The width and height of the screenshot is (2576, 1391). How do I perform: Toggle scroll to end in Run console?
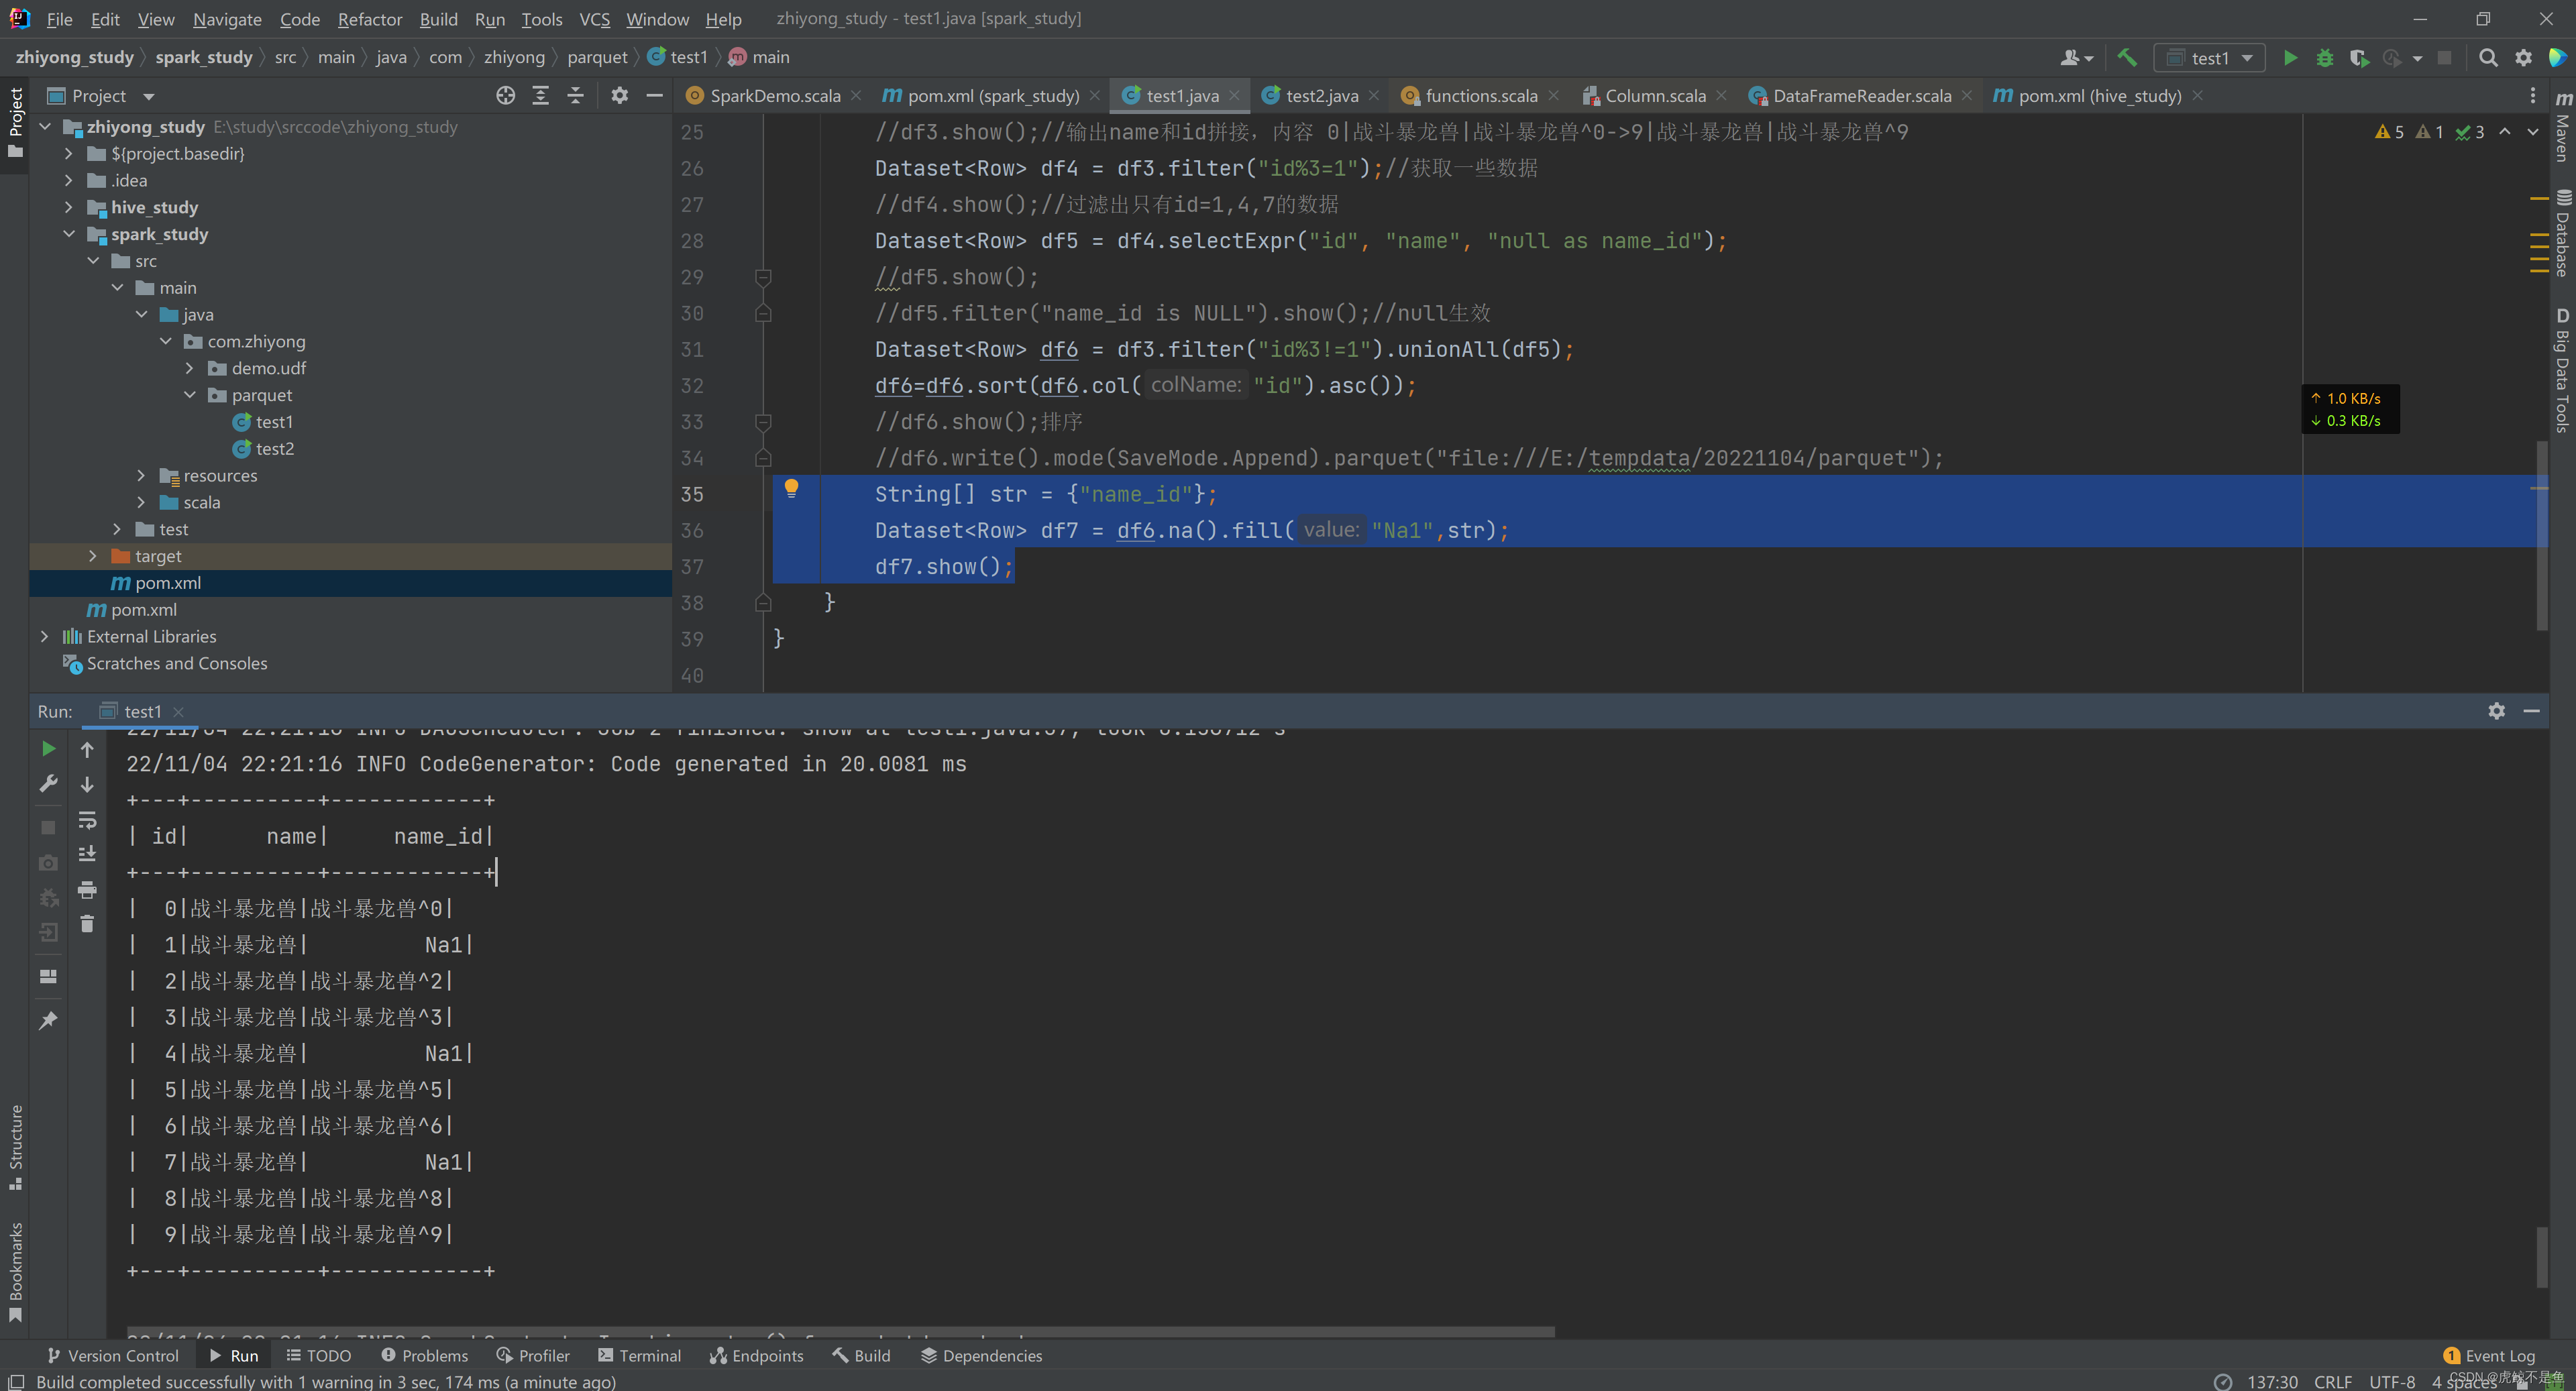pos(87,854)
